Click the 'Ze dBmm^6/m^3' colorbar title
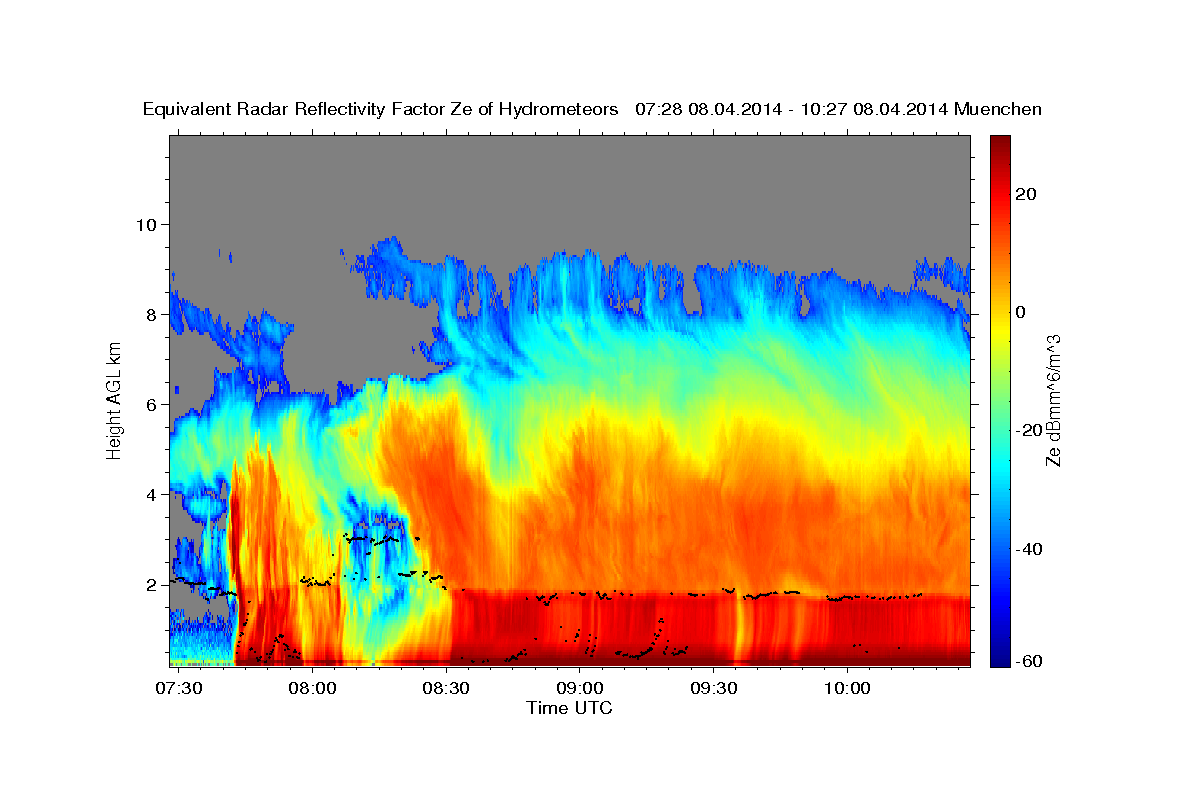This screenshot has width=1200, height=800. click(x=1053, y=401)
